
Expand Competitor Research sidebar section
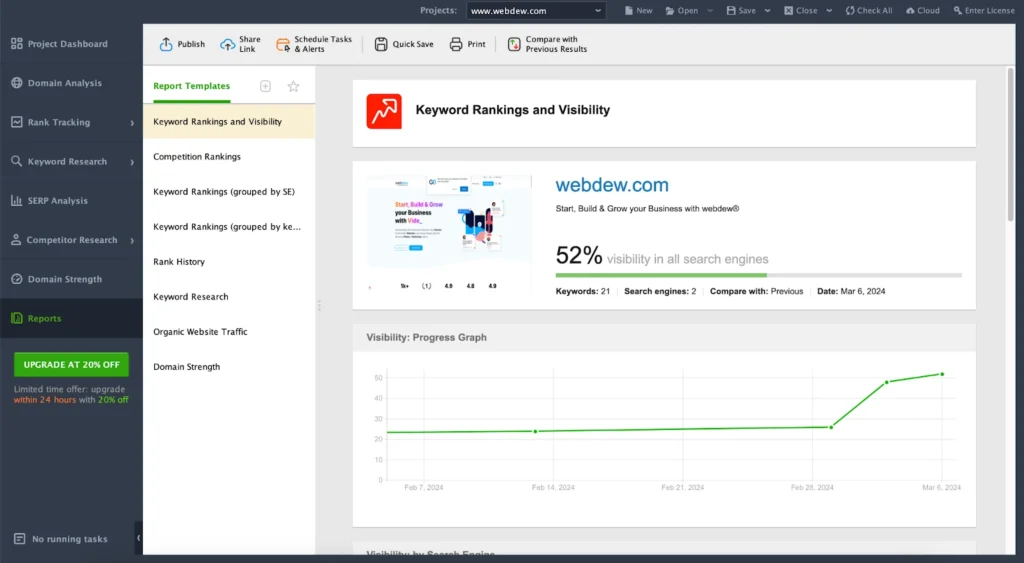[x=132, y=240]
